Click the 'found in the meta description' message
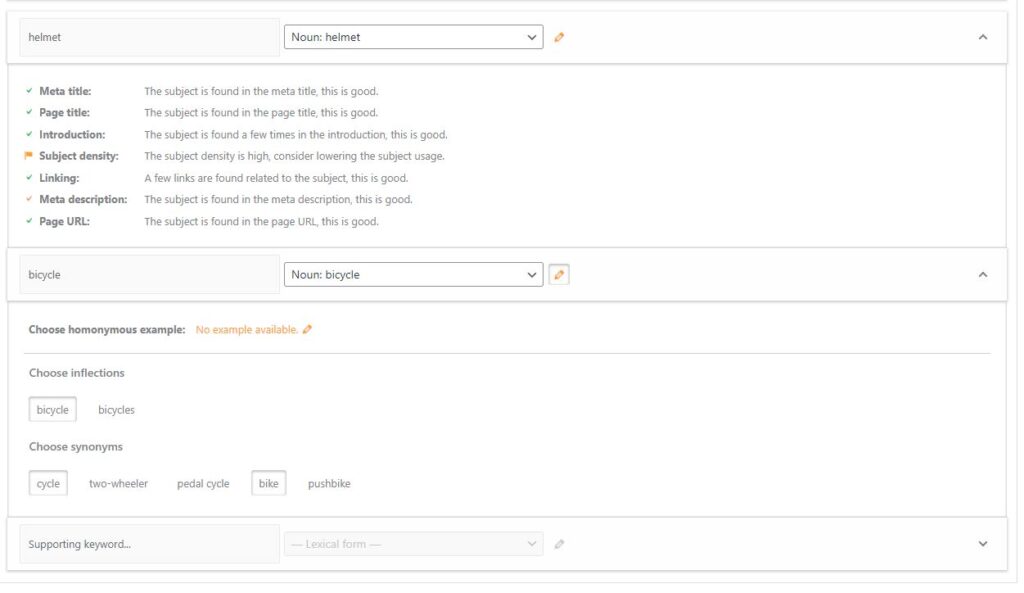1024x593 pixels. [x=278, y=199]
